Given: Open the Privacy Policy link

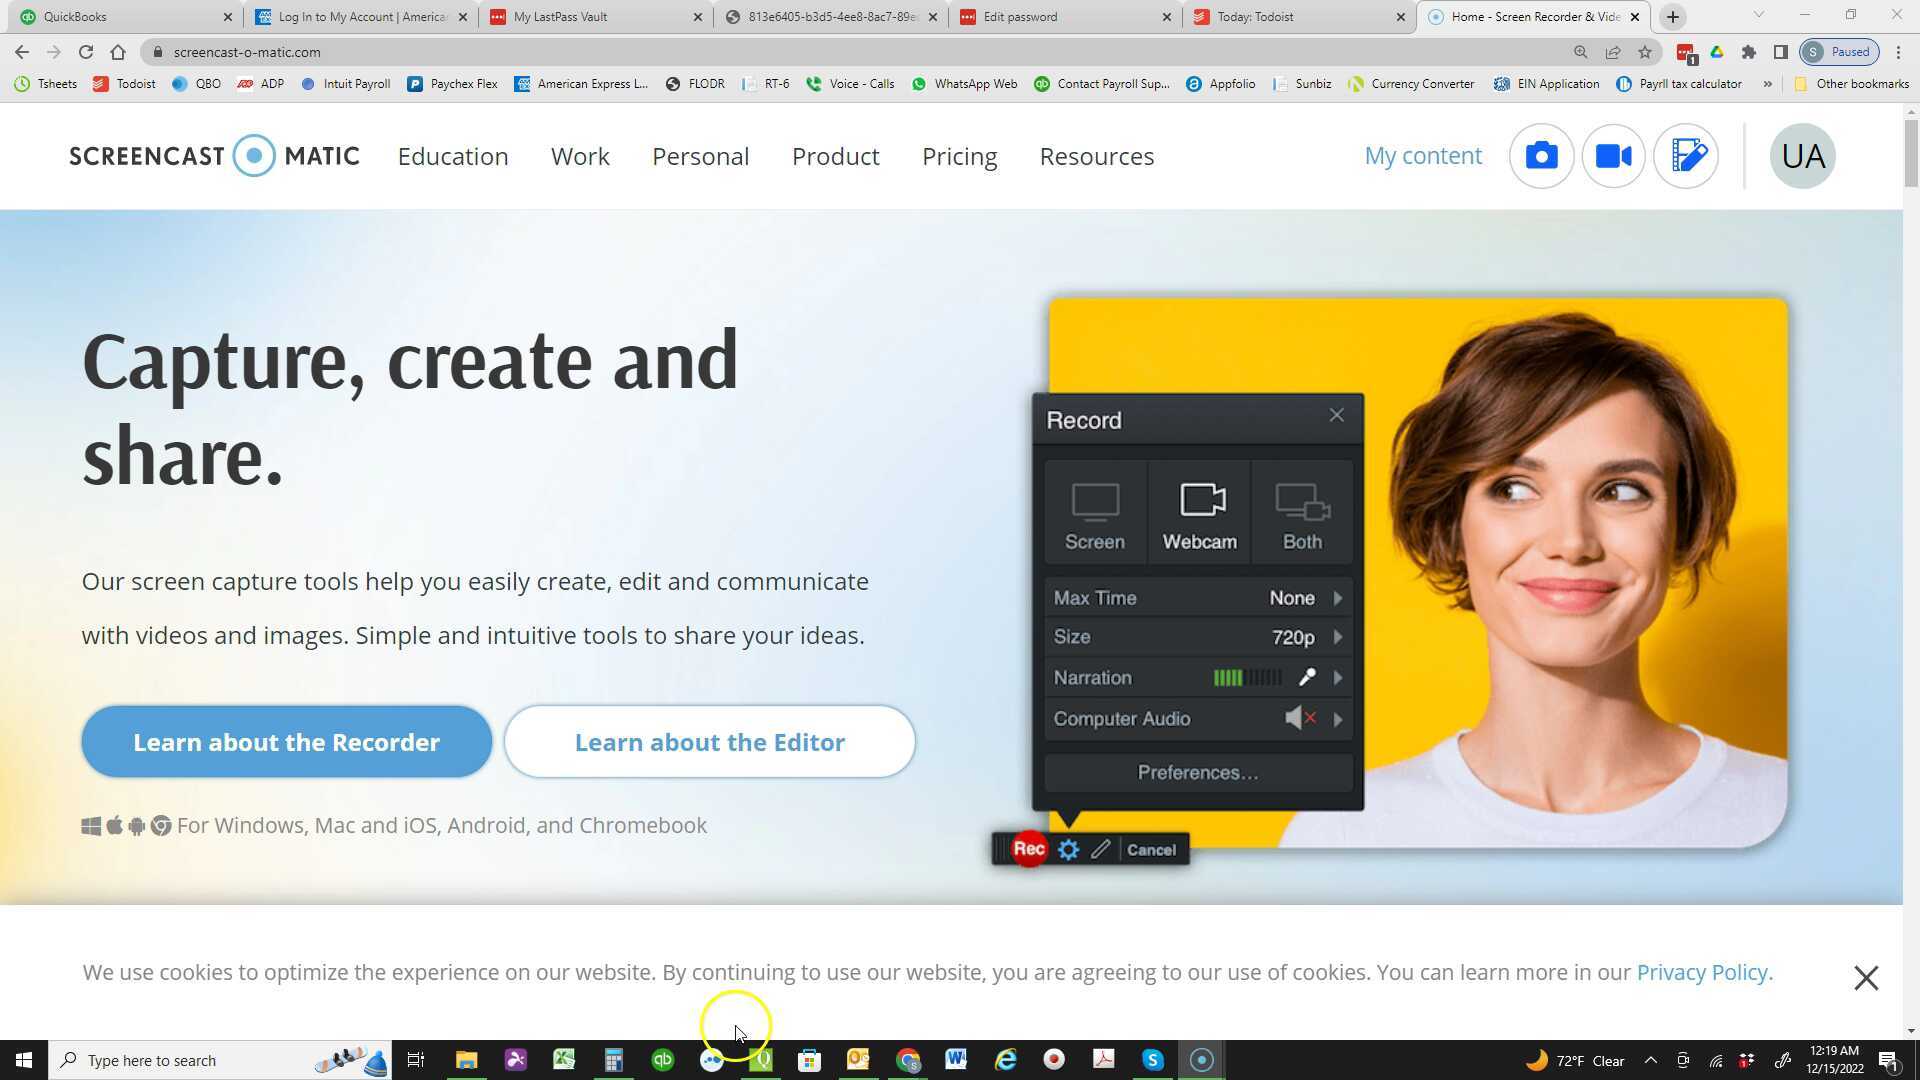Looking at the screenshot, I should pyautogui.click(x=1702, y=971).
